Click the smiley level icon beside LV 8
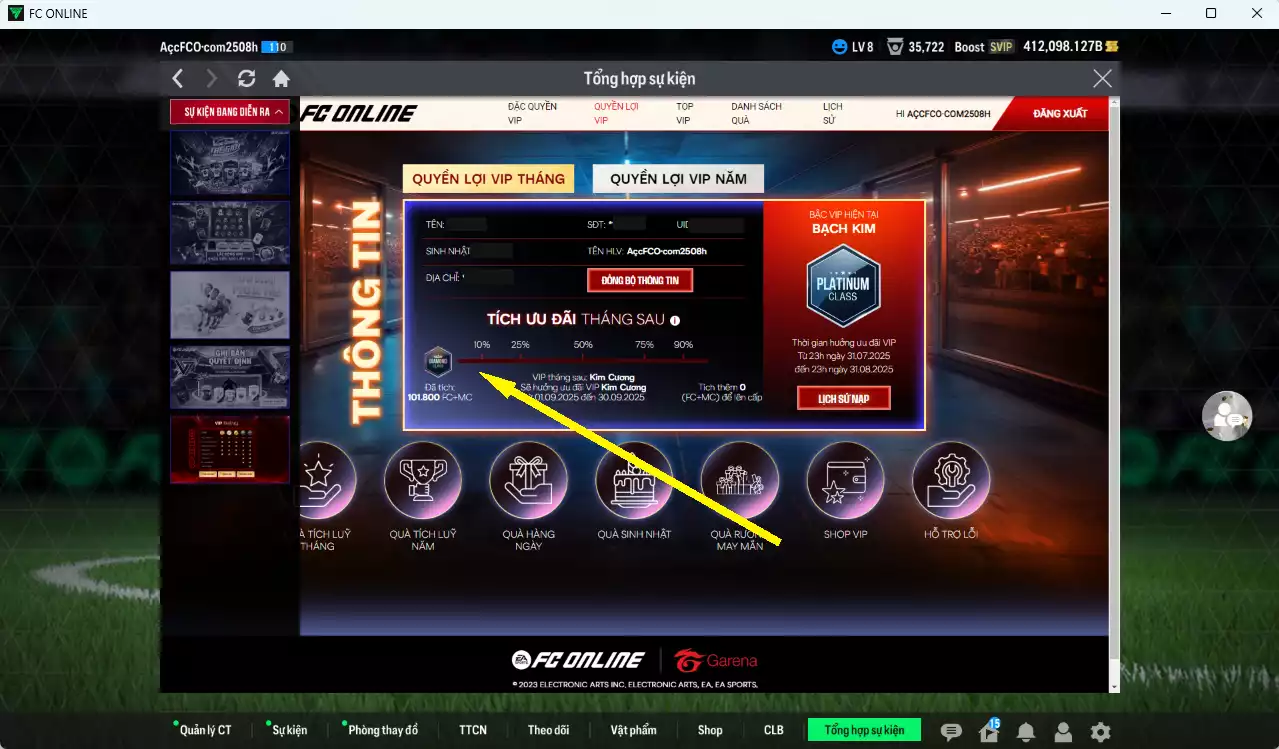1279x749 pixels. (839, 47)
